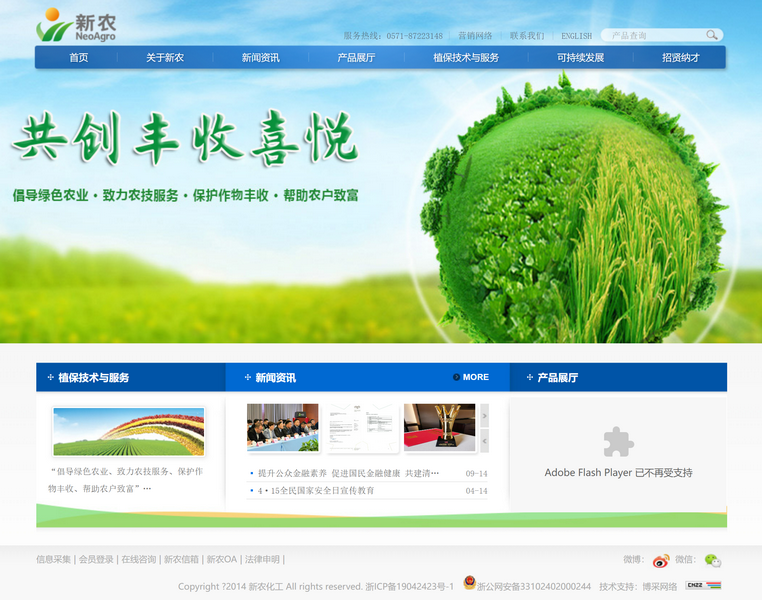Screen dimensions: 762x600
Task: Open the Weibo icon in footer
Action: pos(660,561)
